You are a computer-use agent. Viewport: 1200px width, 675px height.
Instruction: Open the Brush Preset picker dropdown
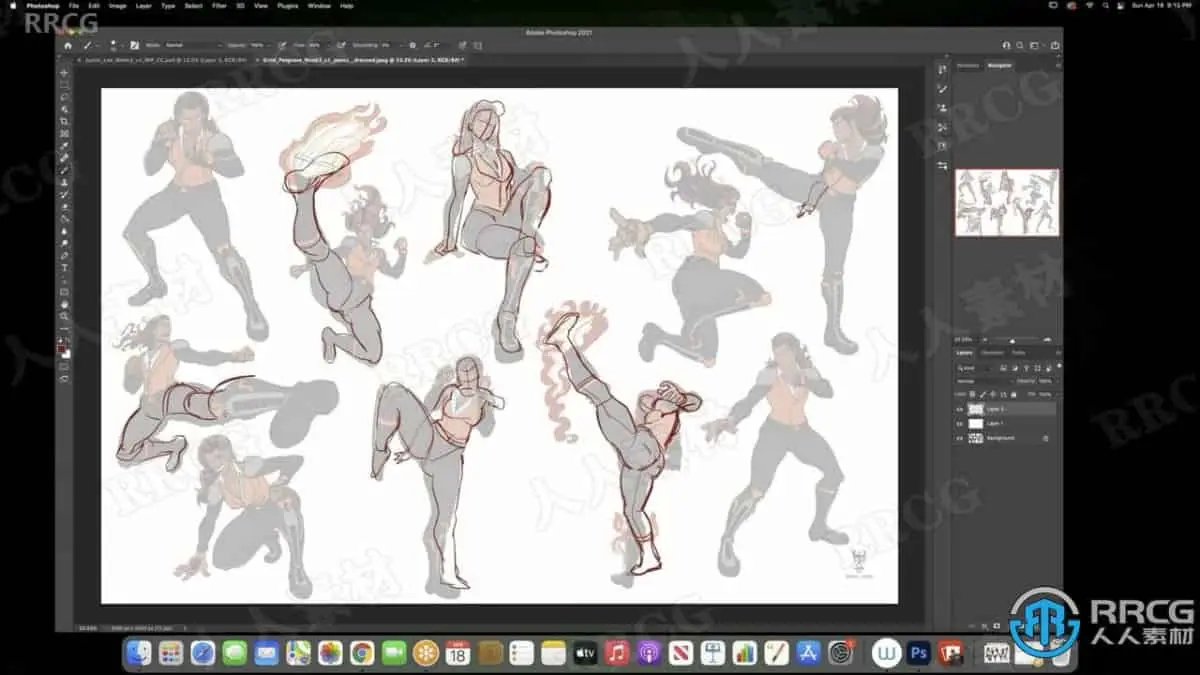click(115, 45)
